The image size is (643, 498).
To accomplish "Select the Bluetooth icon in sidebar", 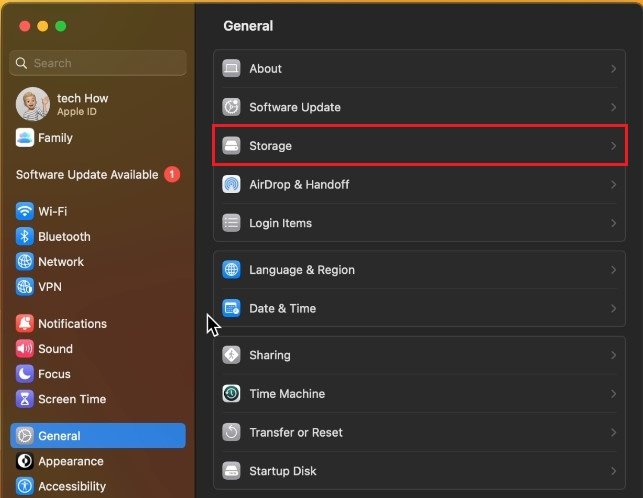I will [25, 237].
